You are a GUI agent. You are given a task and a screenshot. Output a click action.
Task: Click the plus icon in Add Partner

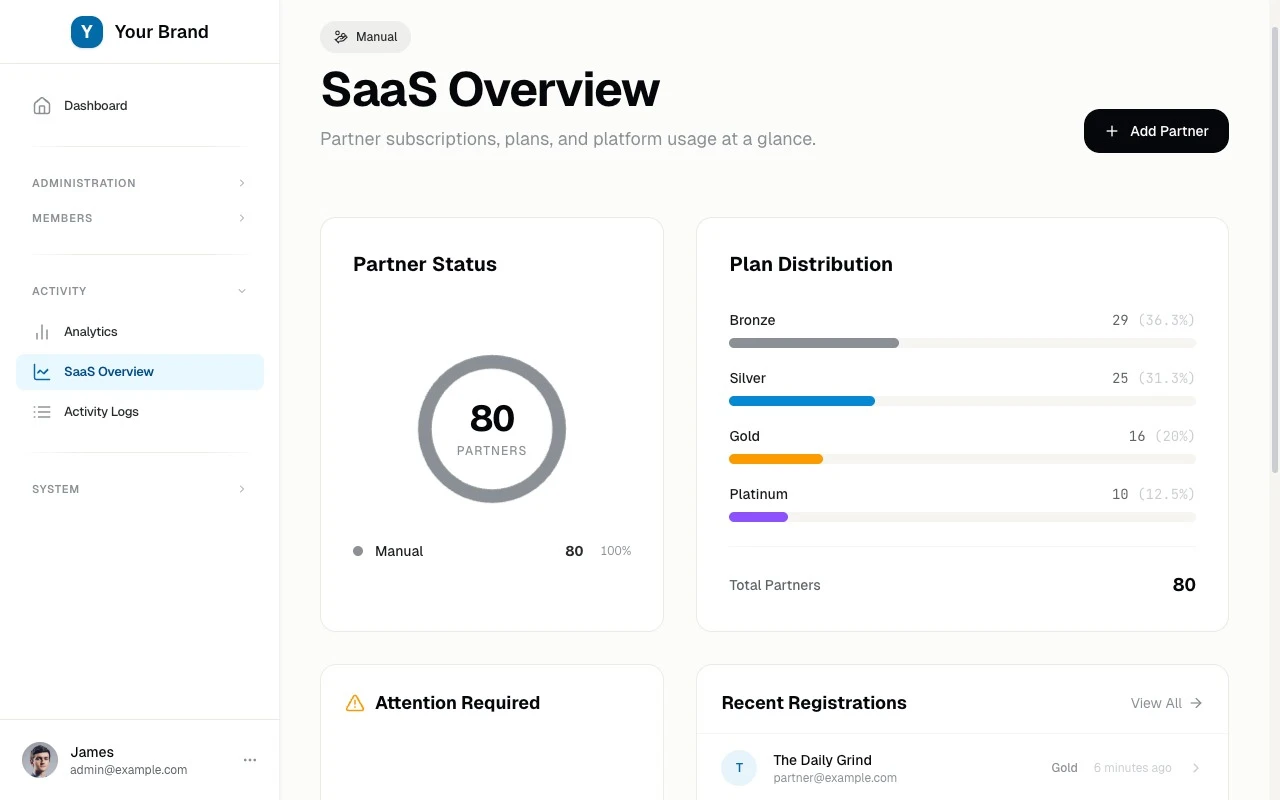pyautogui.click(x=1112, y=131)
